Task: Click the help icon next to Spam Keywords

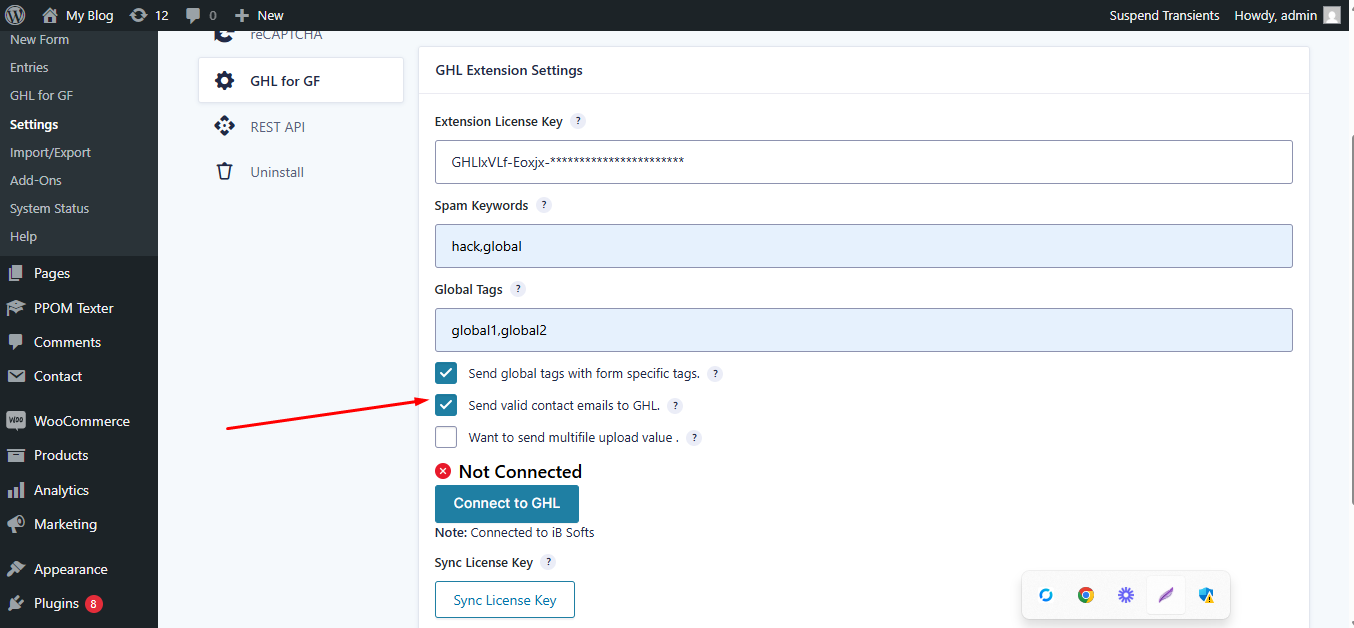Action: pyautogui.click(x=543, y=205)
